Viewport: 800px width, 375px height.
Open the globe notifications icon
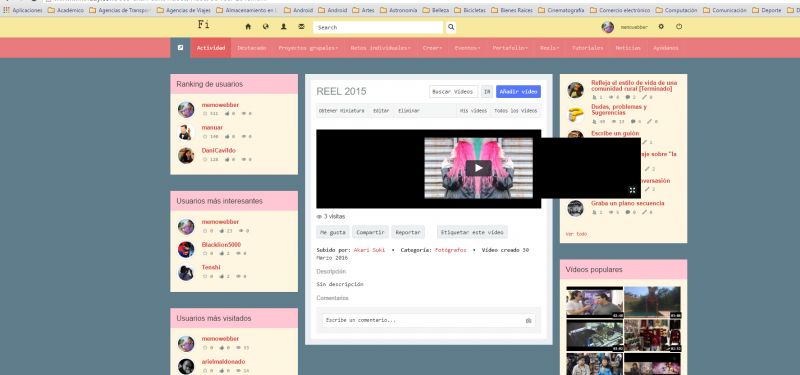click(x=266, y=27)
